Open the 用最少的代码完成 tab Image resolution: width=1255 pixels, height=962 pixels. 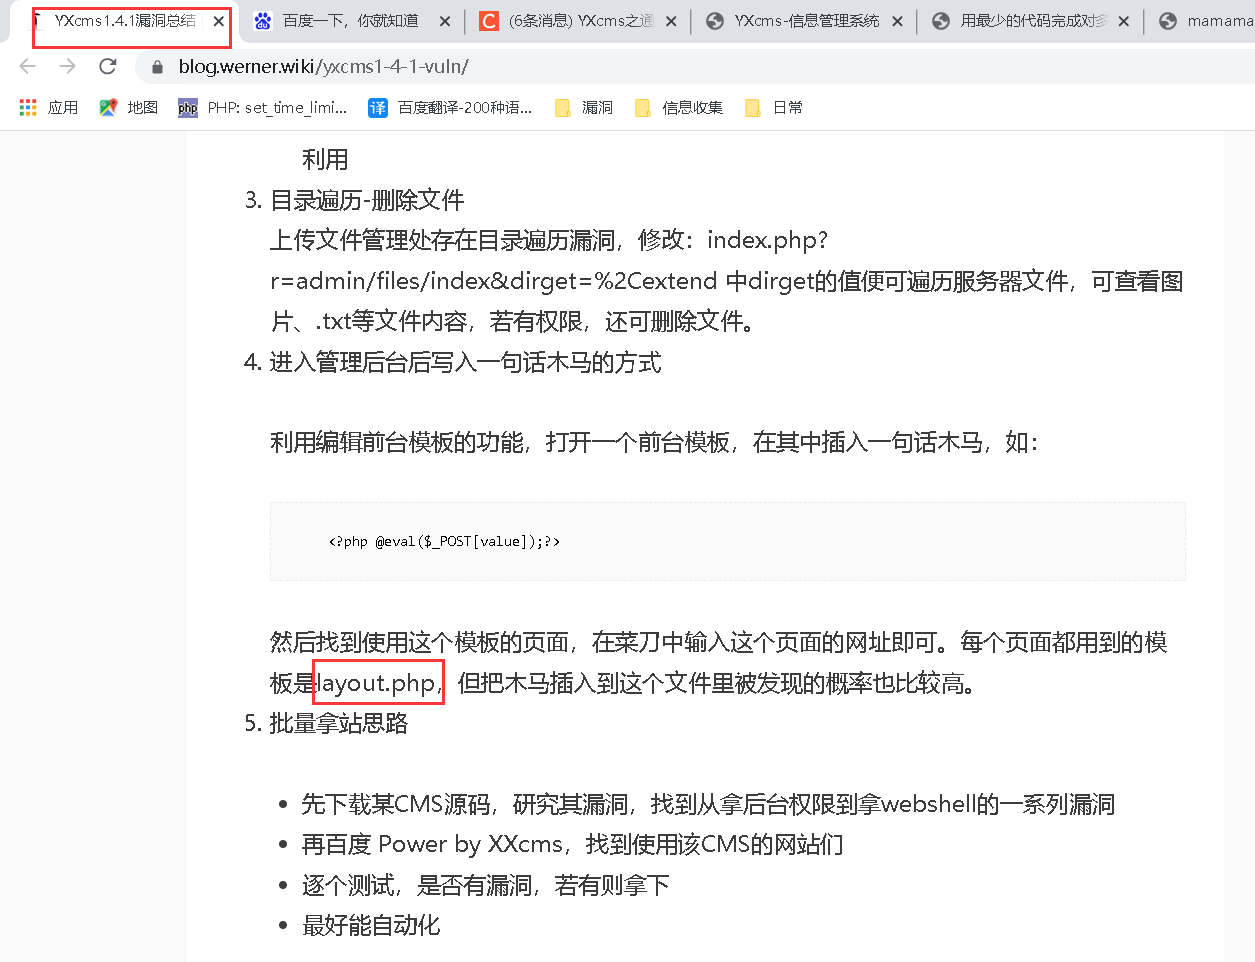point(1032,21)
